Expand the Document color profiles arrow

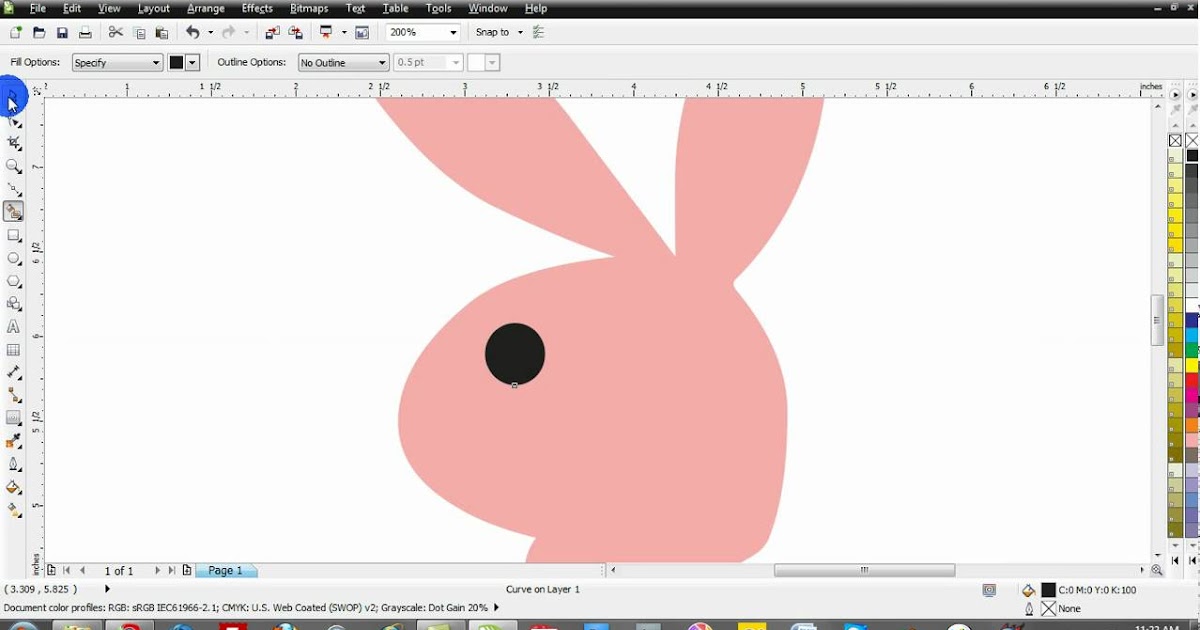[x=496, y=608]
